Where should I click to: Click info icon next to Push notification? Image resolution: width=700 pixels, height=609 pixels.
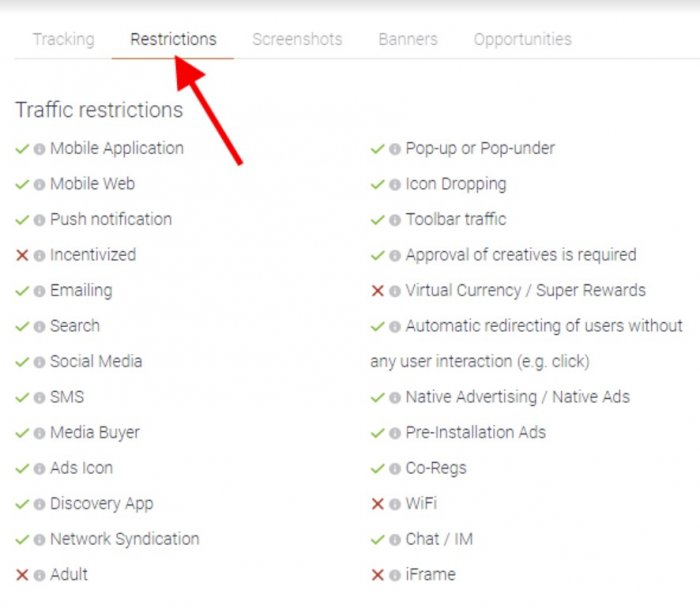(x=39, y=220)
